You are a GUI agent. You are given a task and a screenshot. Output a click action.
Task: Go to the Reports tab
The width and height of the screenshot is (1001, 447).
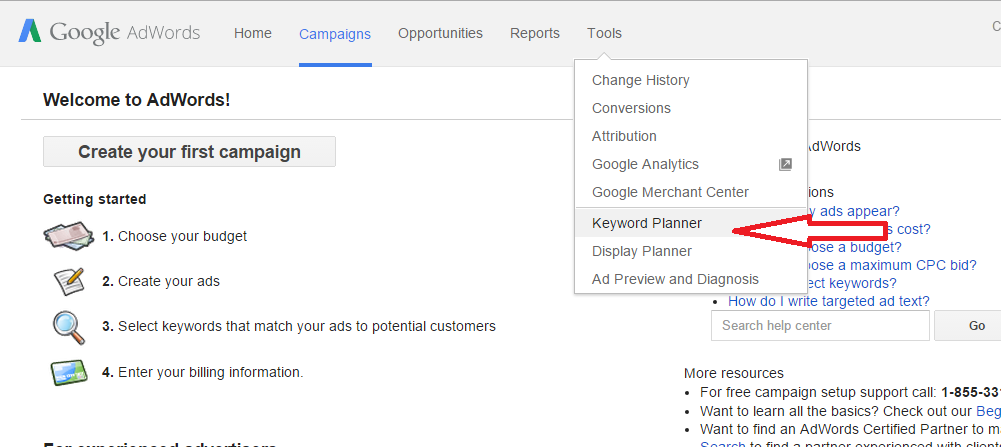tap(535, 33)
